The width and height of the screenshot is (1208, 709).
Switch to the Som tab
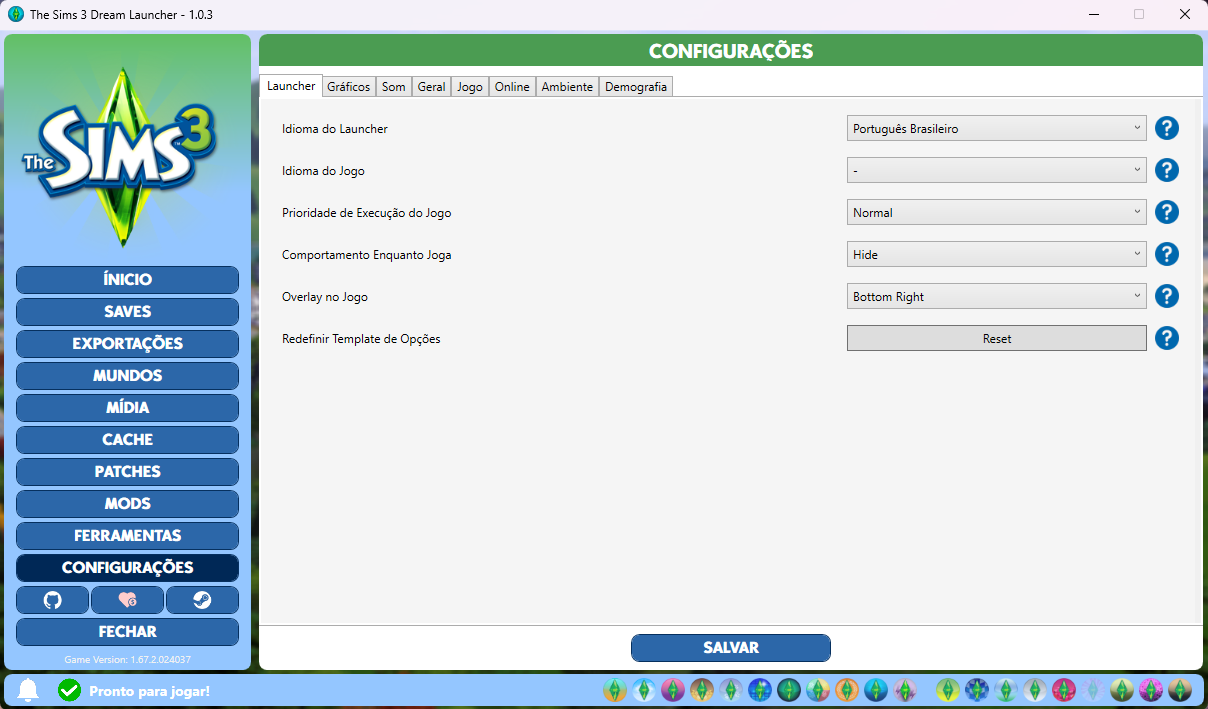[x=394, y=87]
